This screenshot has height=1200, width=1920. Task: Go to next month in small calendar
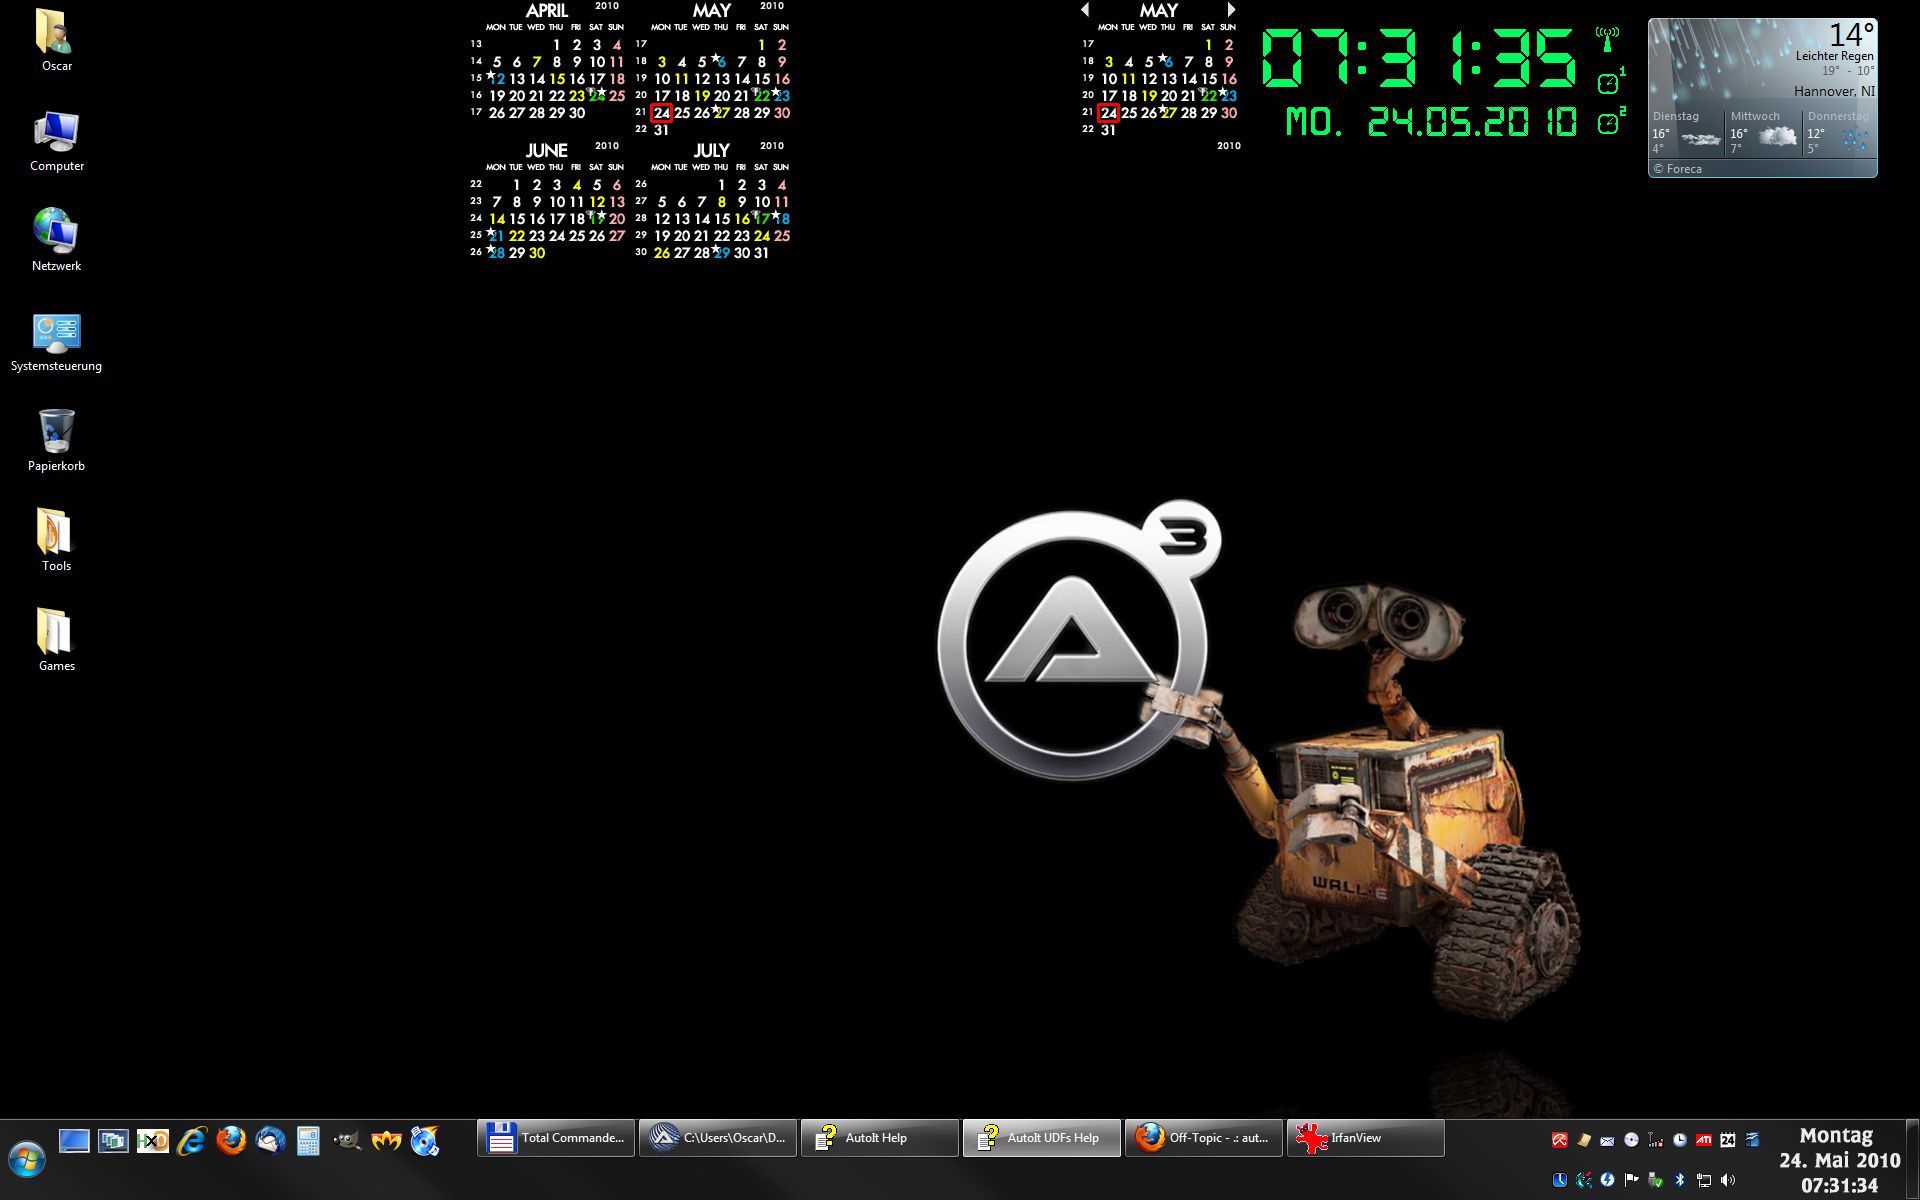pyautogui.click(x=1231, y=10)
